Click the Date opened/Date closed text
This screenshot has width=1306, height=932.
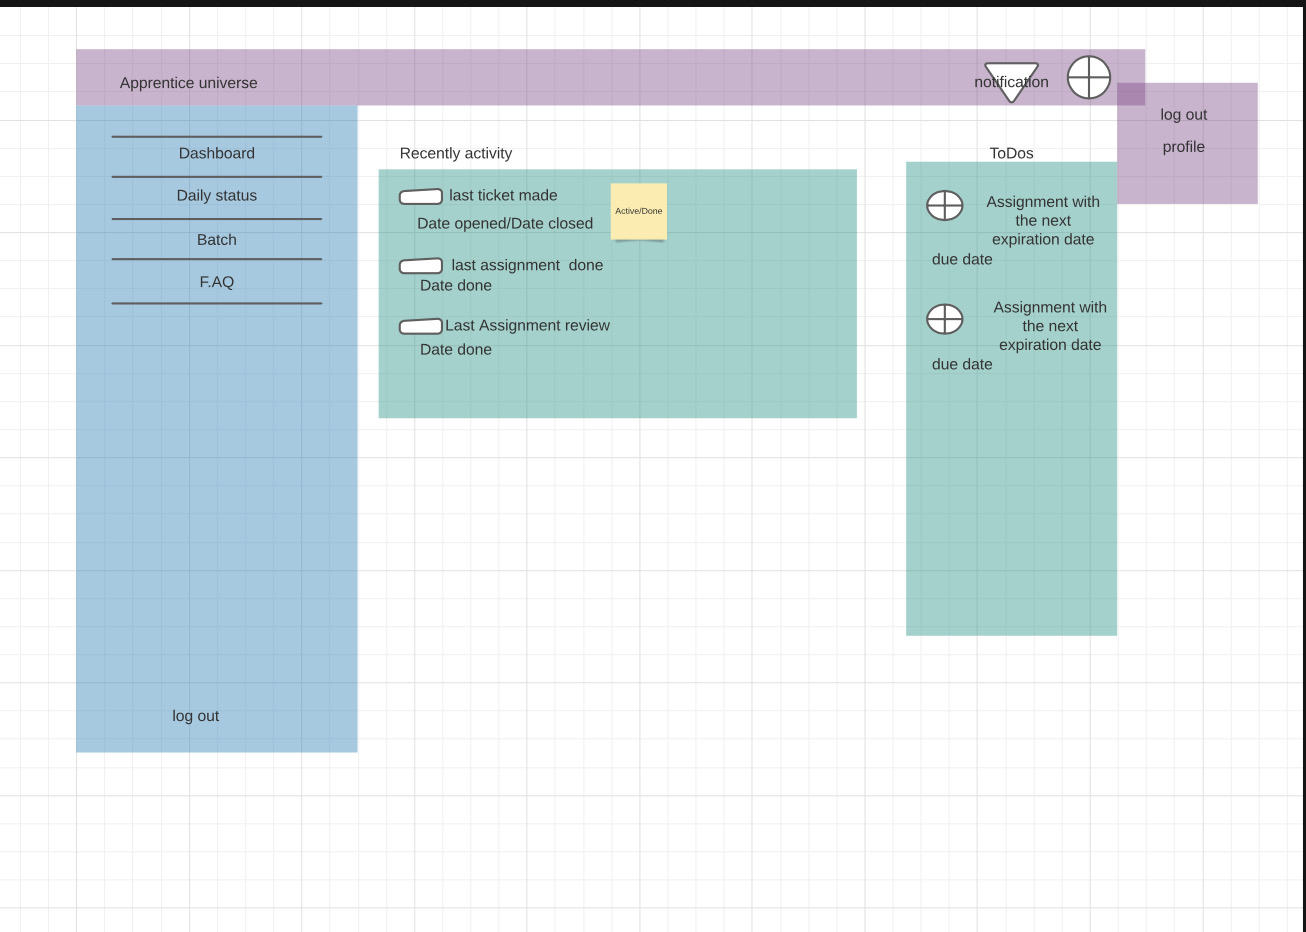(x=504, y=224)
